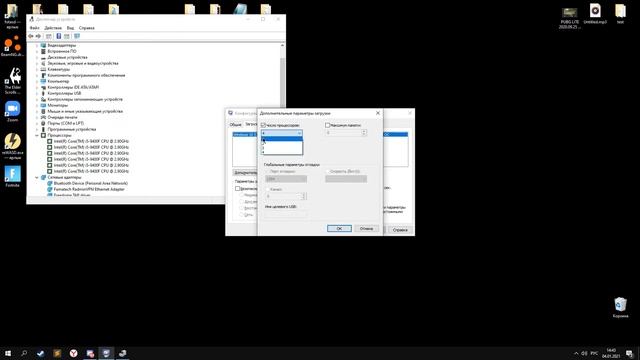This screenshot has width=640, height=360.
Task: Select the Компьютер category icon
Action: [43, 81]
